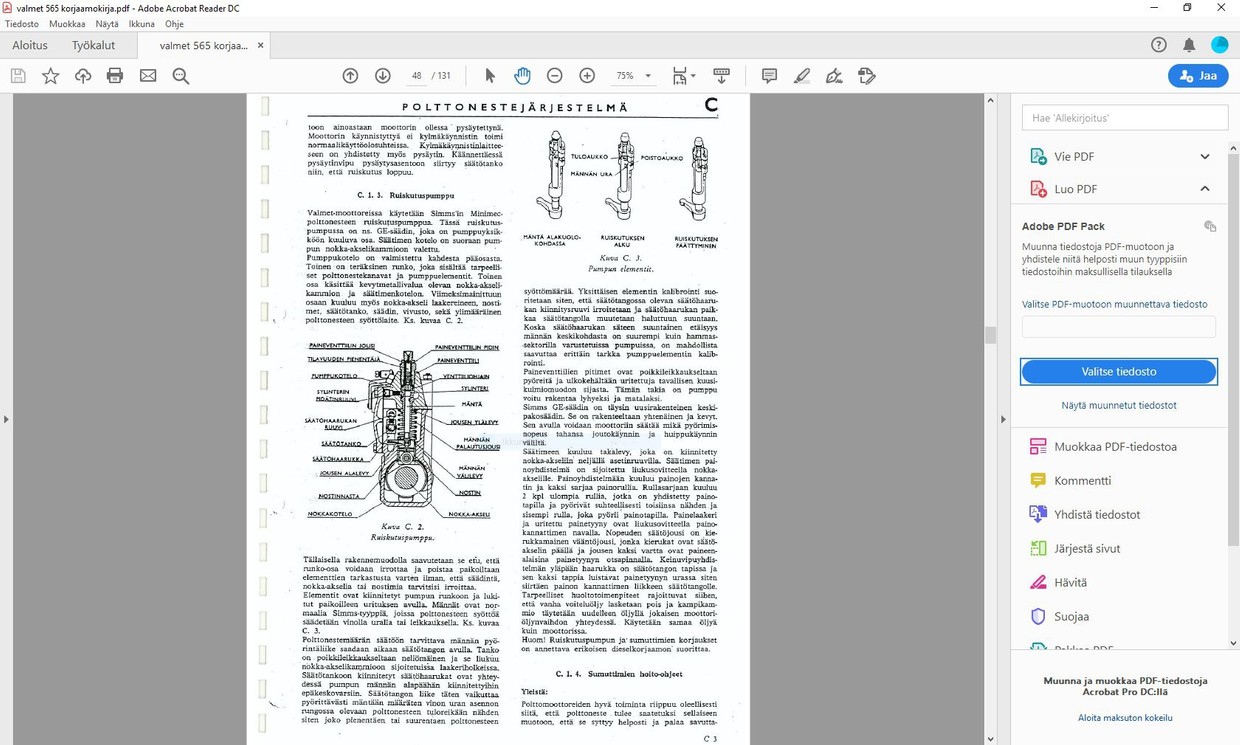Expand the Vie PDF section
Viewport: 1240px width, 745px height.
1205,156
